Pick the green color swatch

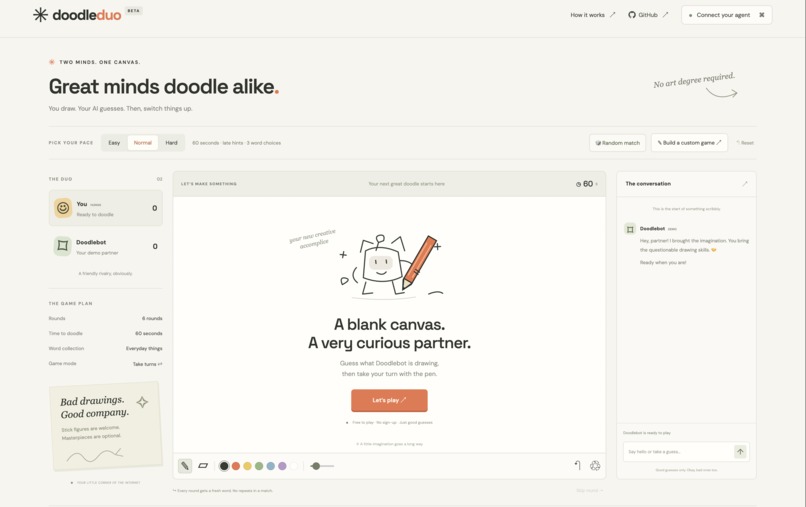(259, 466)
